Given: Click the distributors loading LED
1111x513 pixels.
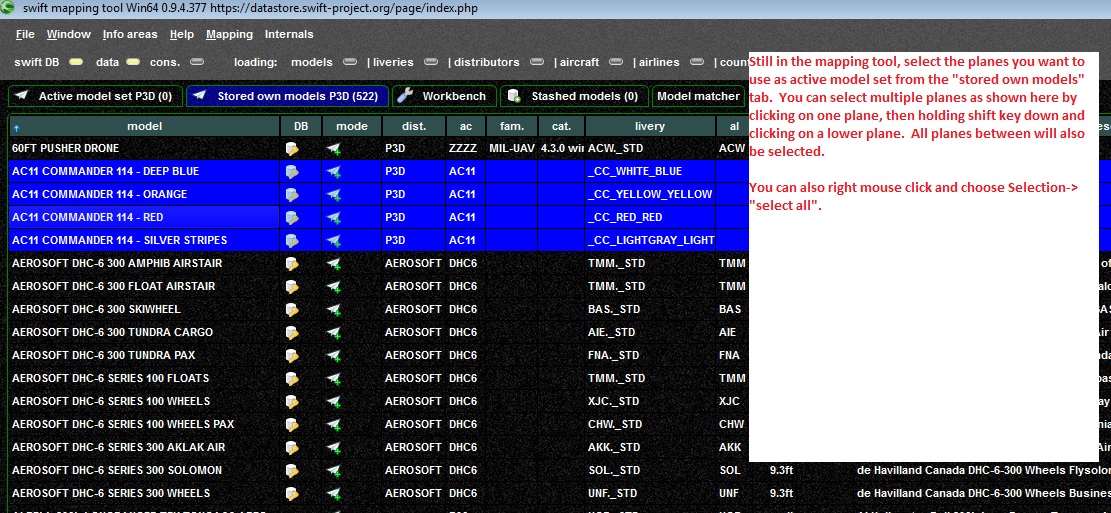Looking at the screenshot, I should point(537,62).
